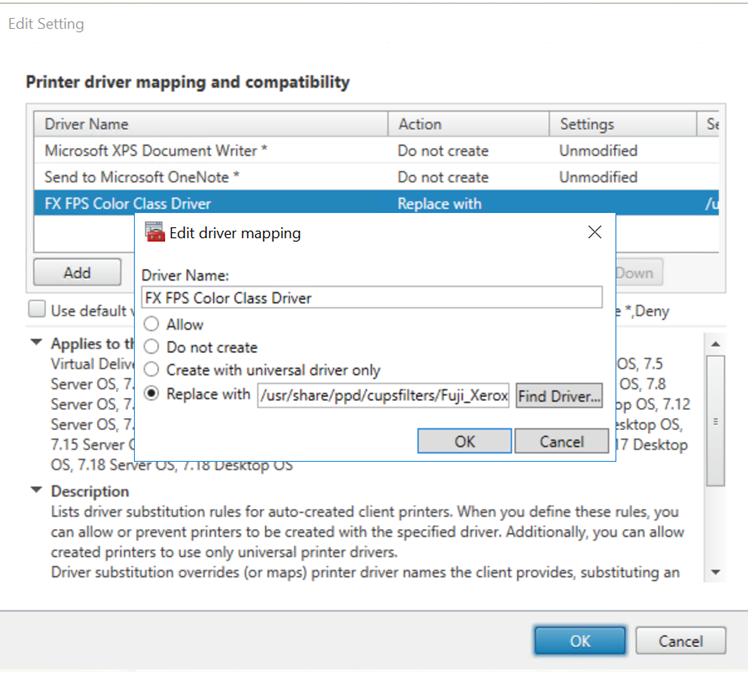The width and height of the screenshot is (748, 673).
Task: Click the red toolbox icon in dialog title
Action: click(x=154, y=232)
